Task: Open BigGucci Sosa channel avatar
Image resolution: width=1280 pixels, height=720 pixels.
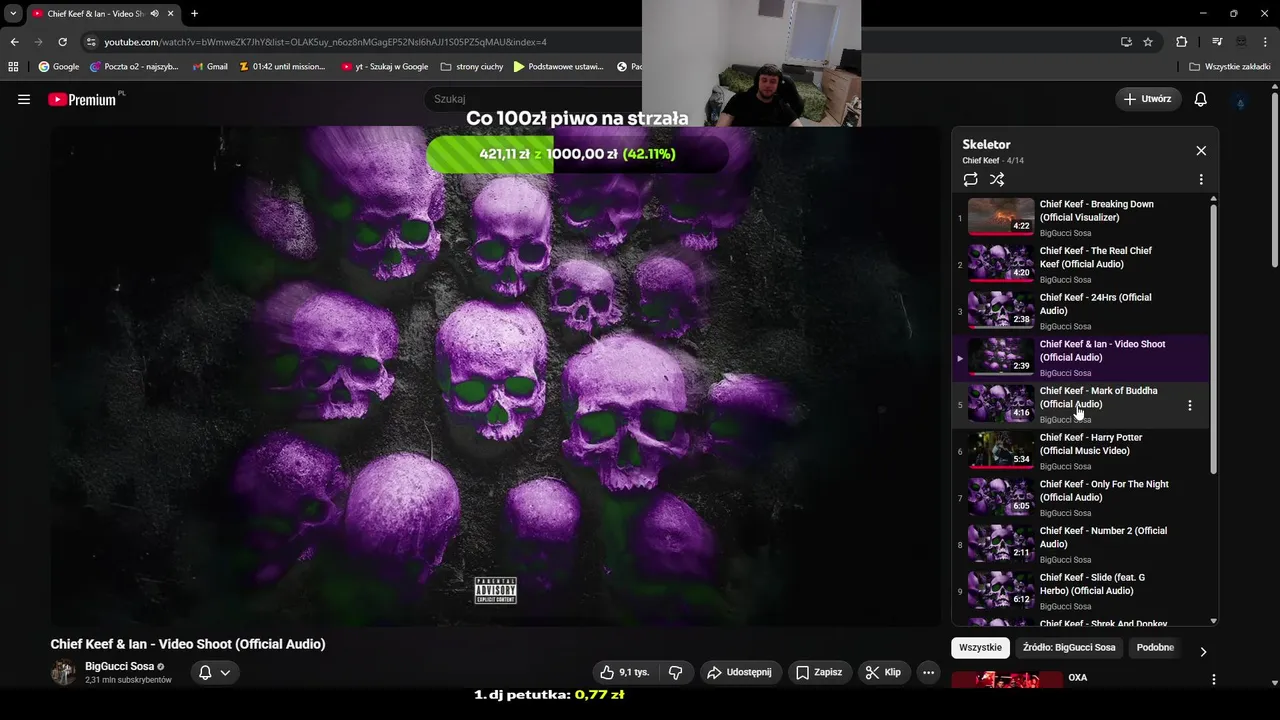Action: coord(63,673)
